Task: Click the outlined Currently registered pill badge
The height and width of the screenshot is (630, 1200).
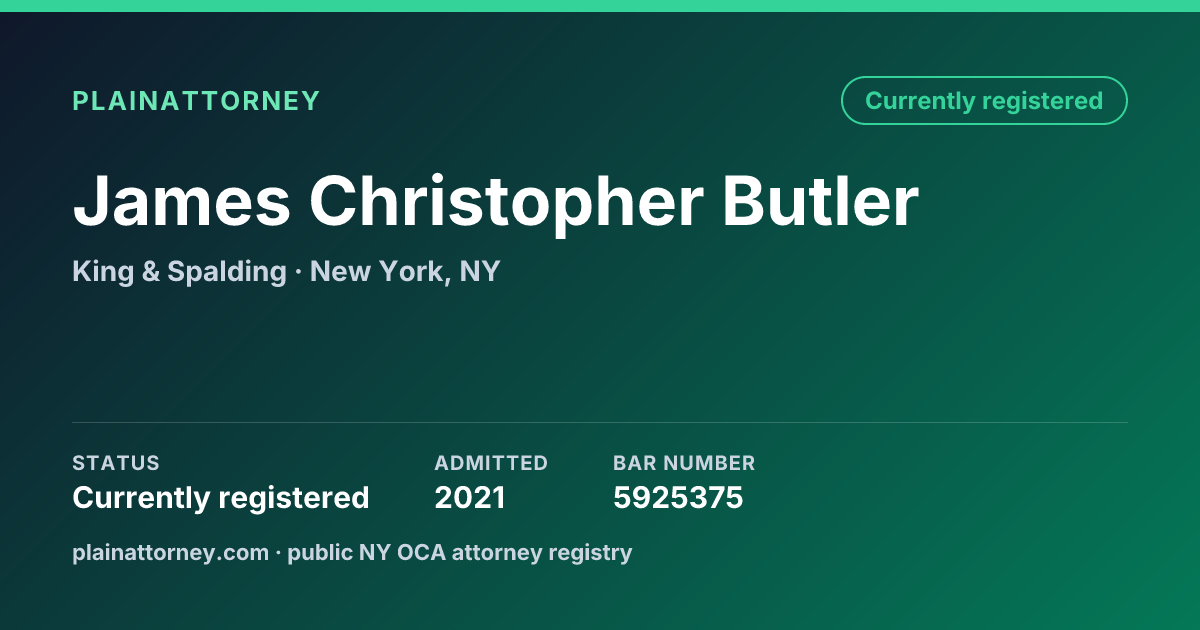Action: coord(984,101)
